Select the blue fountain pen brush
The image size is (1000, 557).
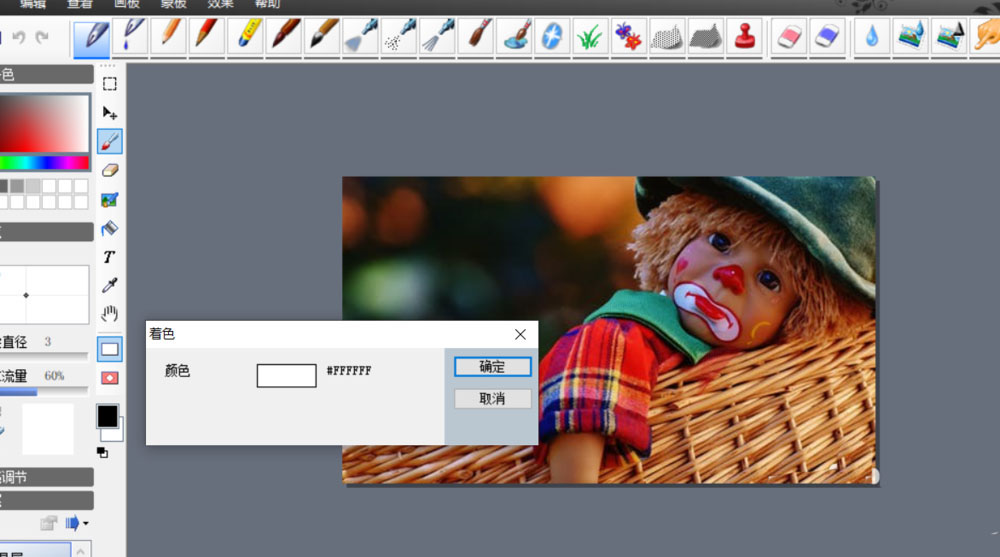click(92, 37)
